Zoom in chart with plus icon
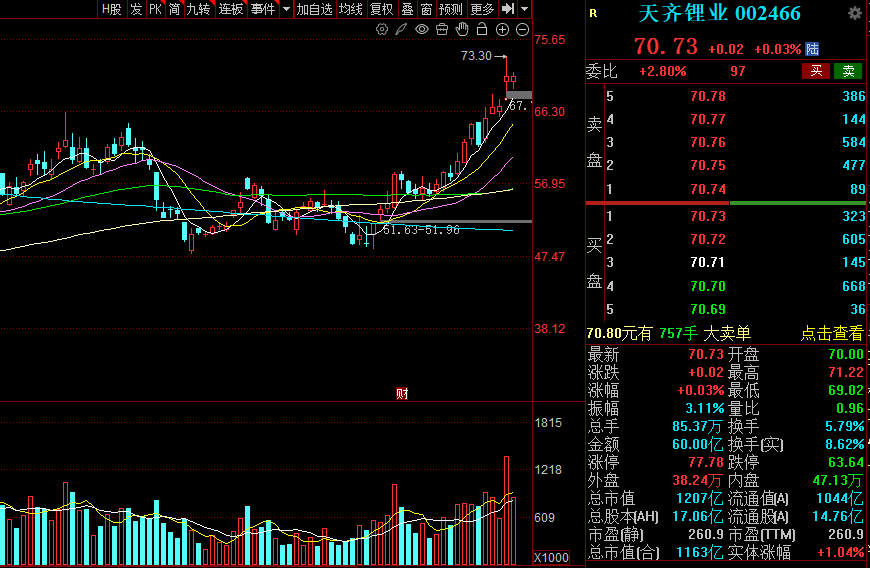This screenshot has height=568, width=870. (502, 30)
